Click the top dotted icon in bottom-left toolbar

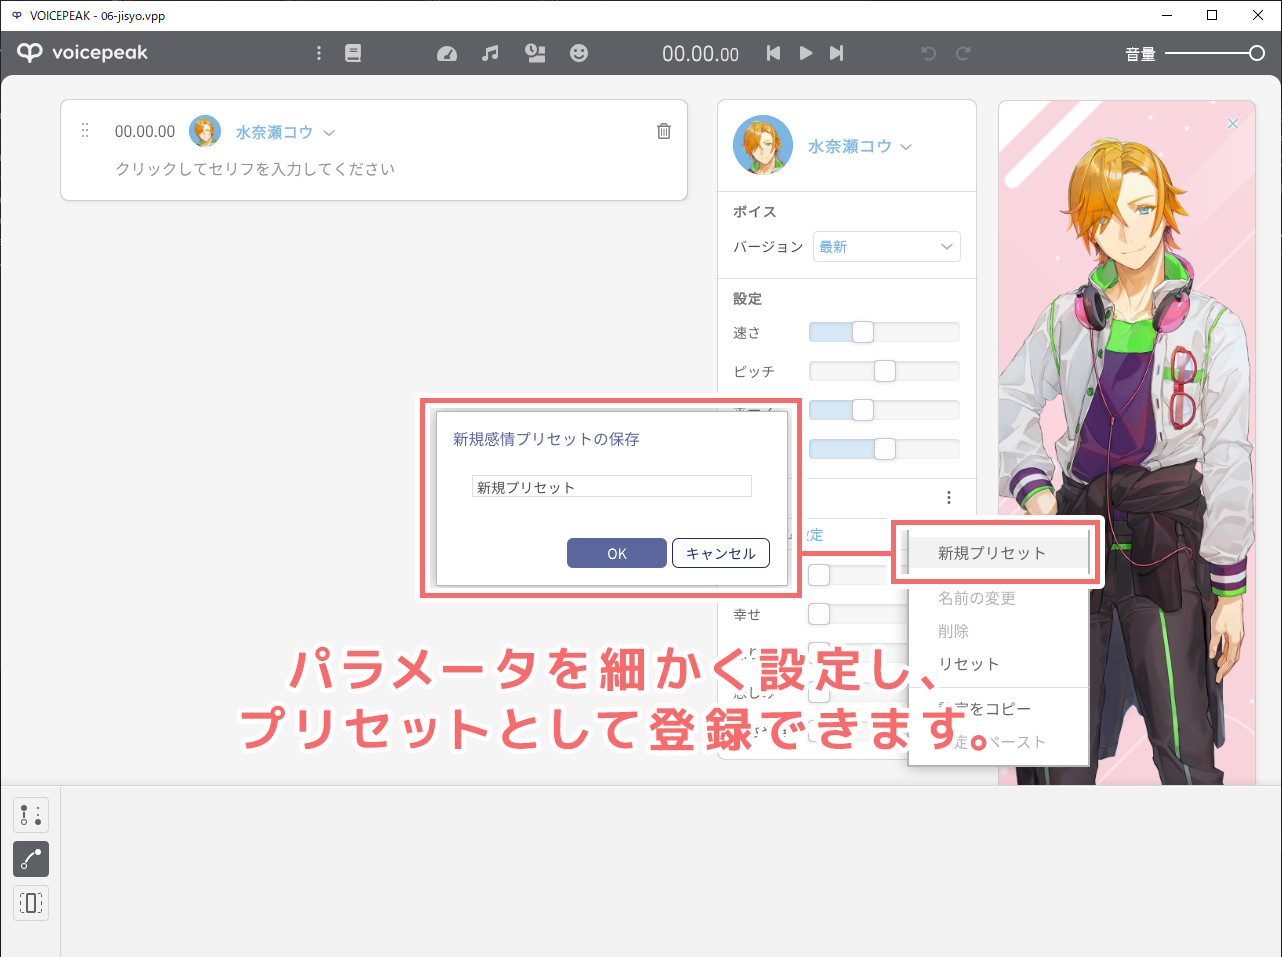pos(31,815)
